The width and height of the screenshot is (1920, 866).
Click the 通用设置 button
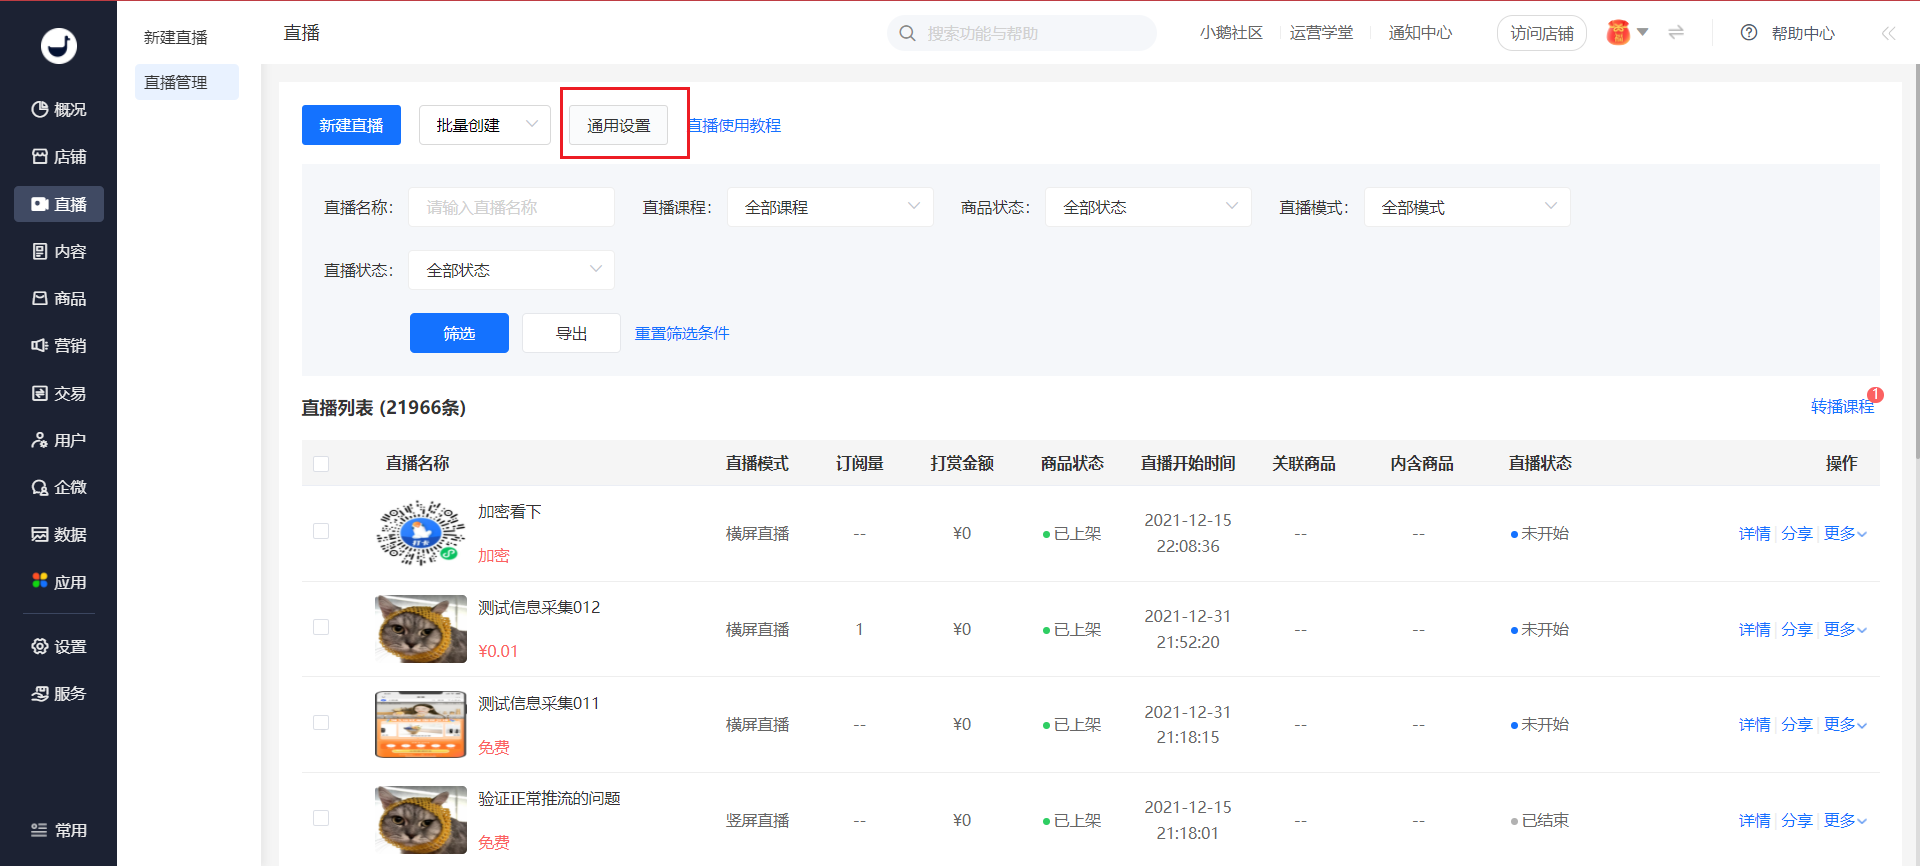click(619, 125)
